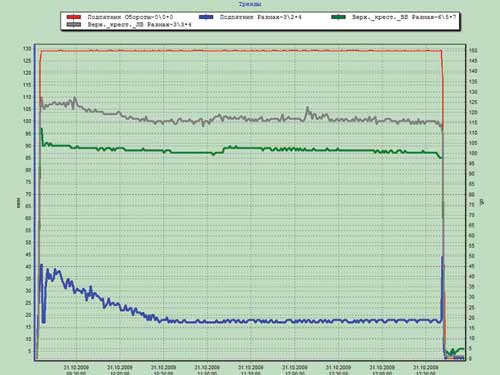Select the gray Верх. крест. legend label
The image size is (500, 375).
(x=140, y=25)
